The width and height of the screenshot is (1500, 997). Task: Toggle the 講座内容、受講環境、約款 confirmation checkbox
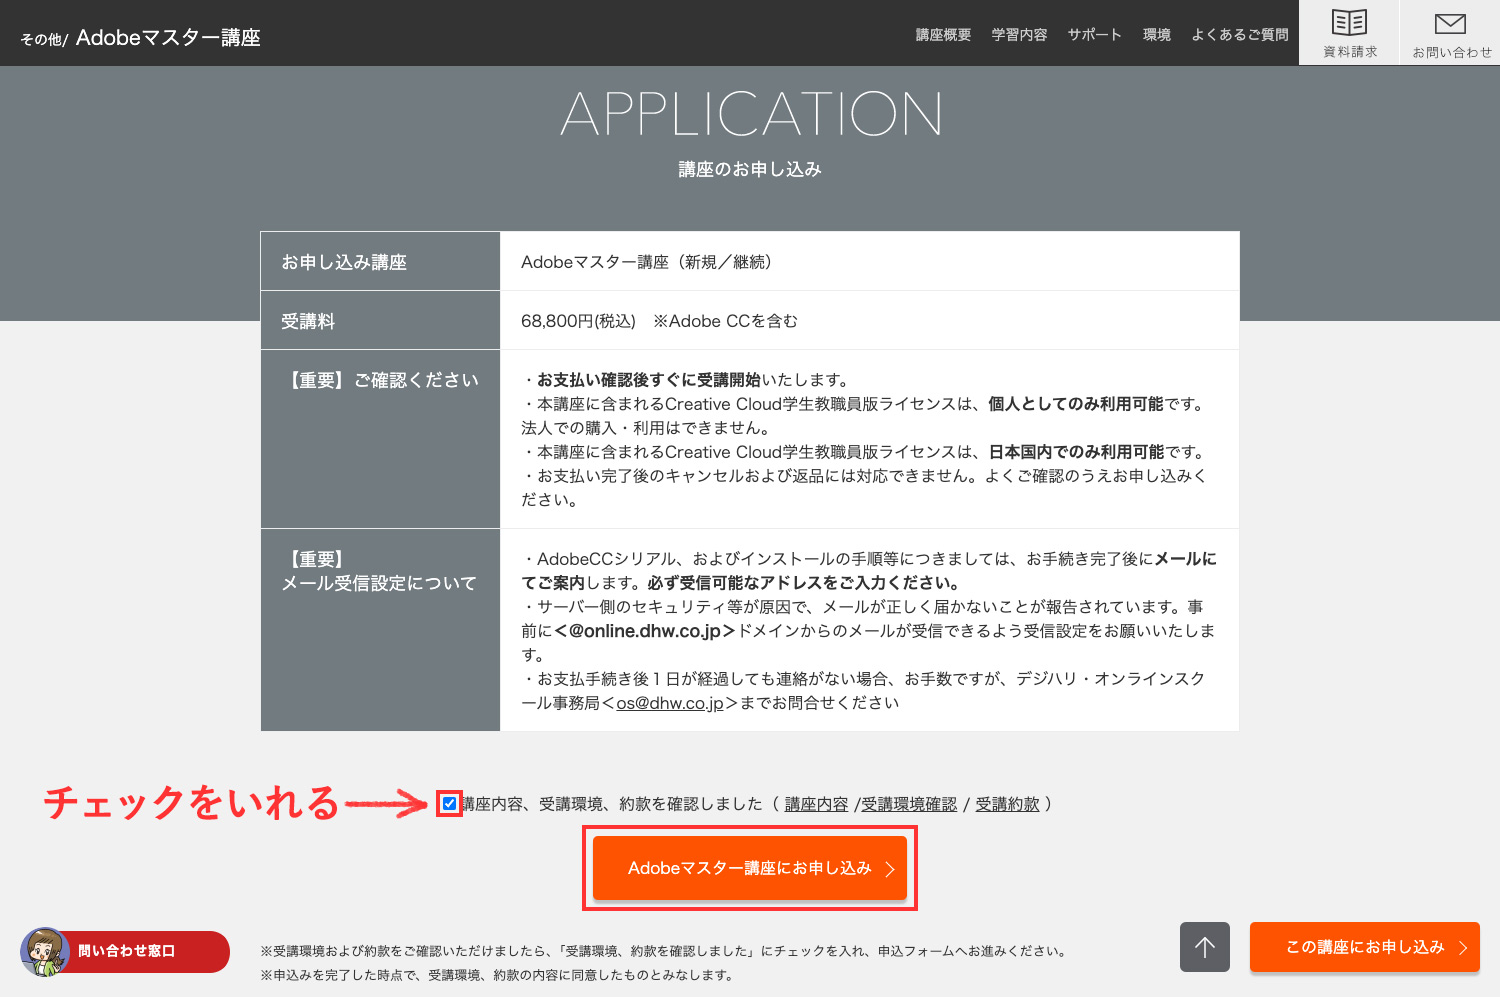[x=450, y=804]
